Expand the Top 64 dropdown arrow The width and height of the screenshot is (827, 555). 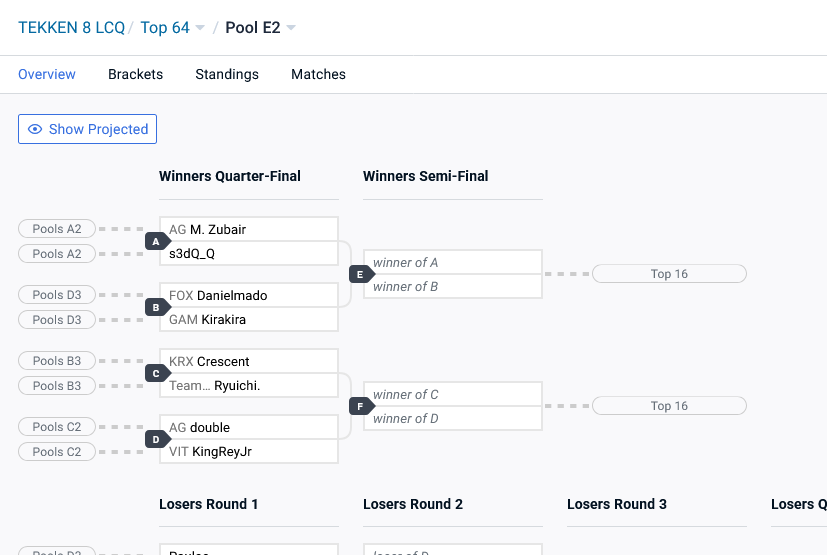tap(200, 28)
